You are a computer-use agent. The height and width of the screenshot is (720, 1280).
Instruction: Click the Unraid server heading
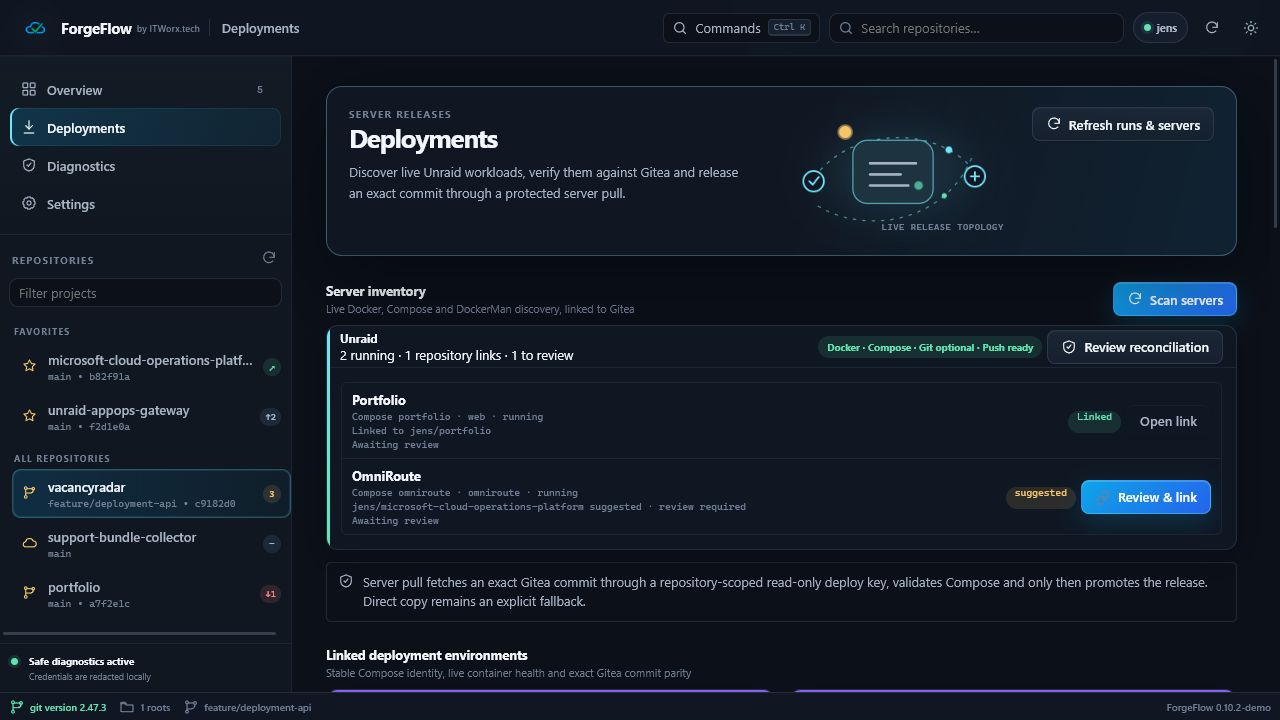[x=358, y=338]
